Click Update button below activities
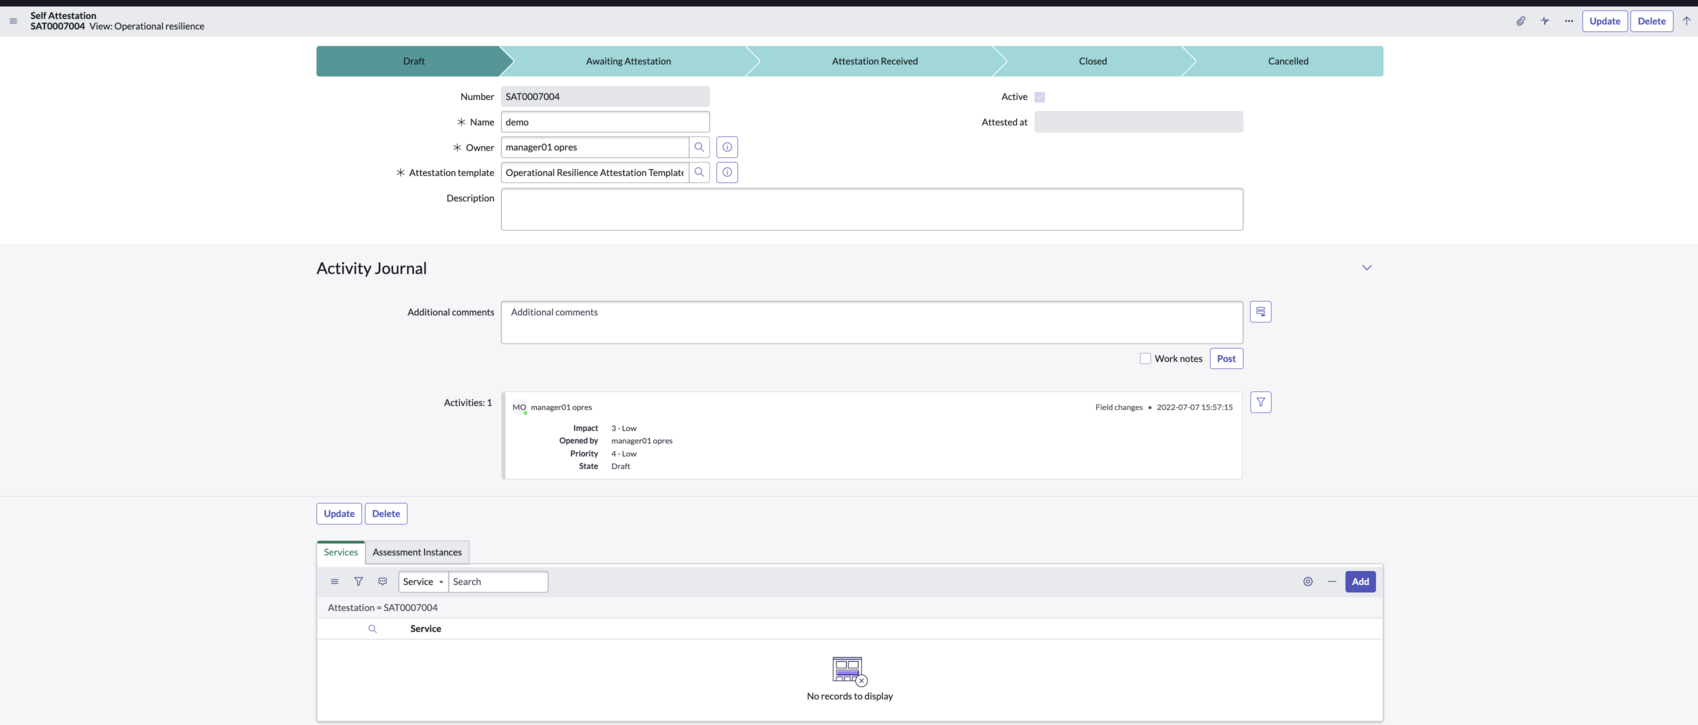Viewport: 1698px width, 725px height. [x=339, y=514]
